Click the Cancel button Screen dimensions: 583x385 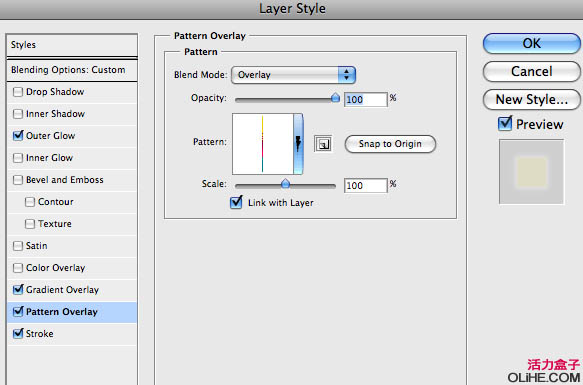[x=532, y=71]
